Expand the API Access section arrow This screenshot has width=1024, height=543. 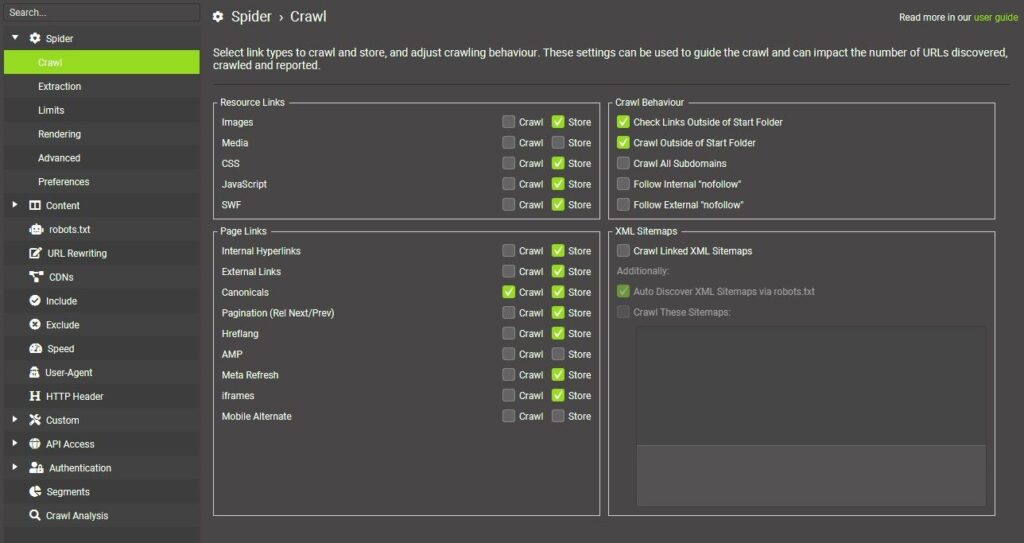(15, 444)
